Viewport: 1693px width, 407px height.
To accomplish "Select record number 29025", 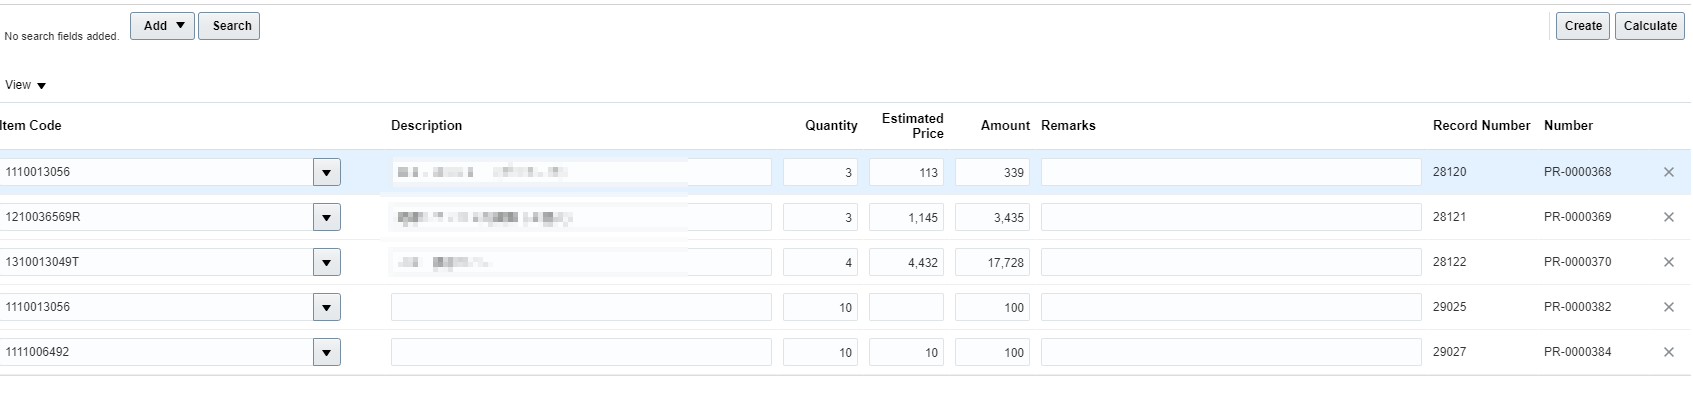I will tap(1449, 307).
